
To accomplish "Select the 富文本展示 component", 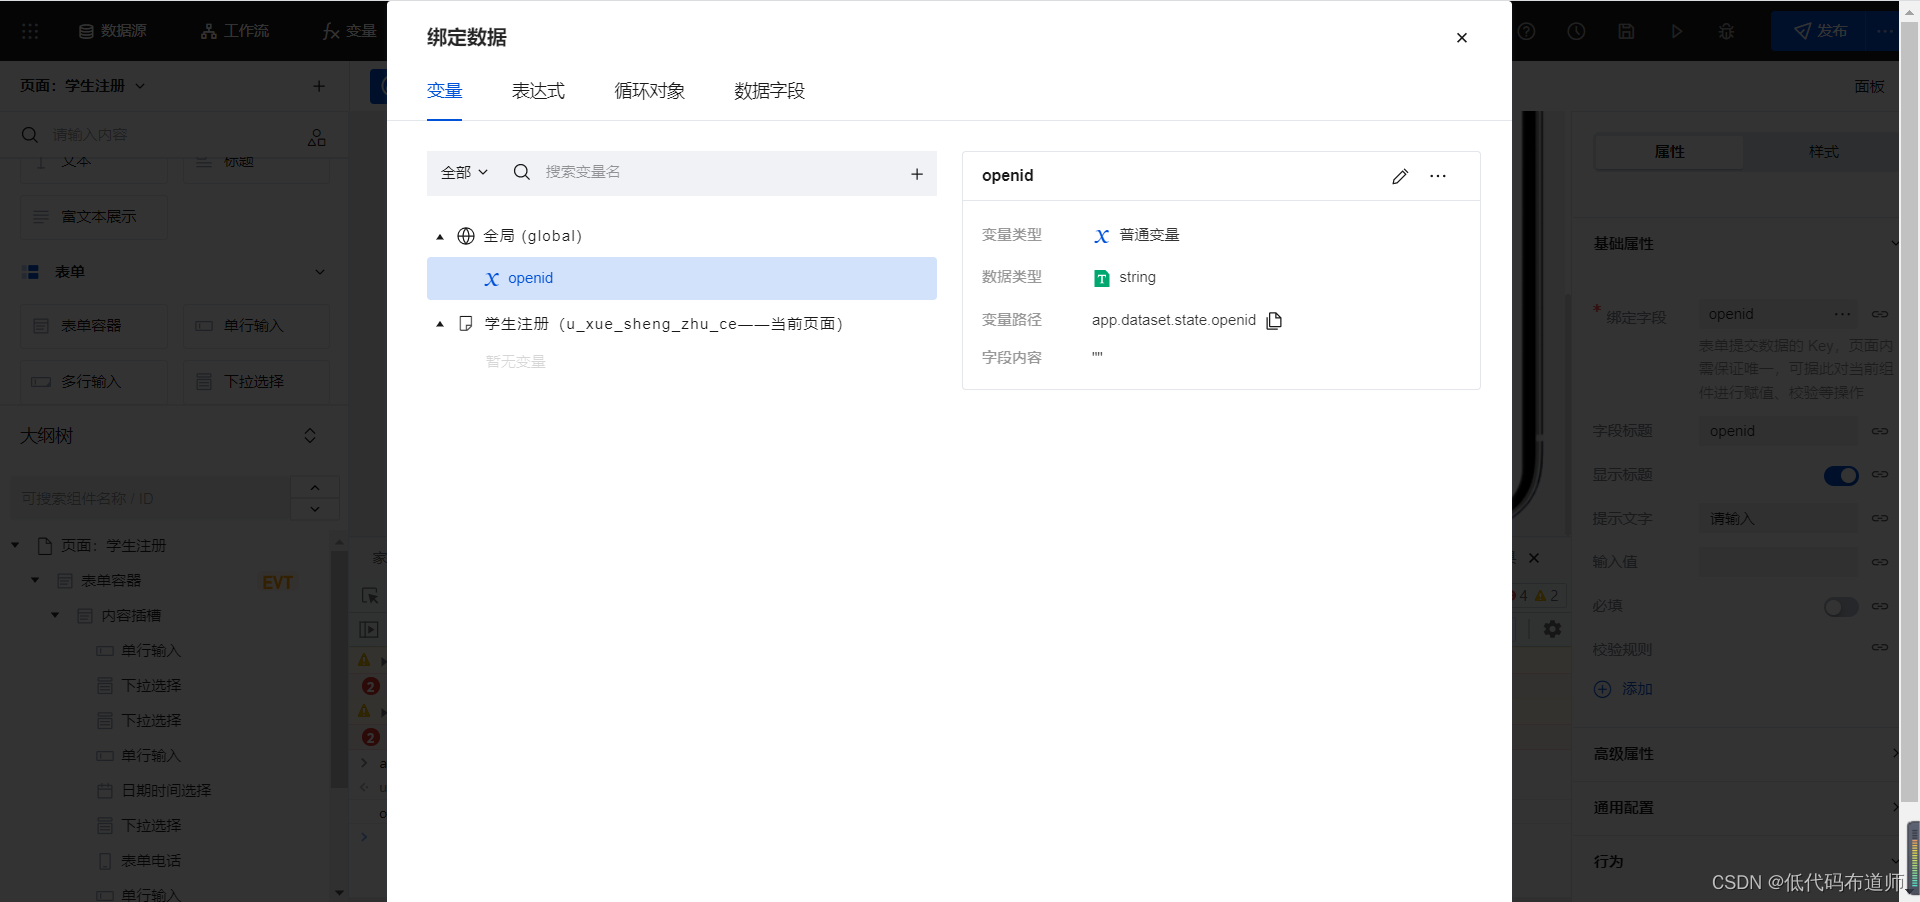I will point(94,217).
